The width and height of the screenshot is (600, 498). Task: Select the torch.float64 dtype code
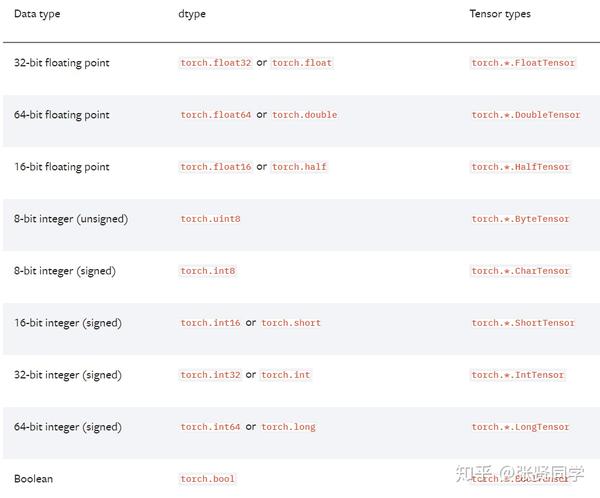coord(215,115)
